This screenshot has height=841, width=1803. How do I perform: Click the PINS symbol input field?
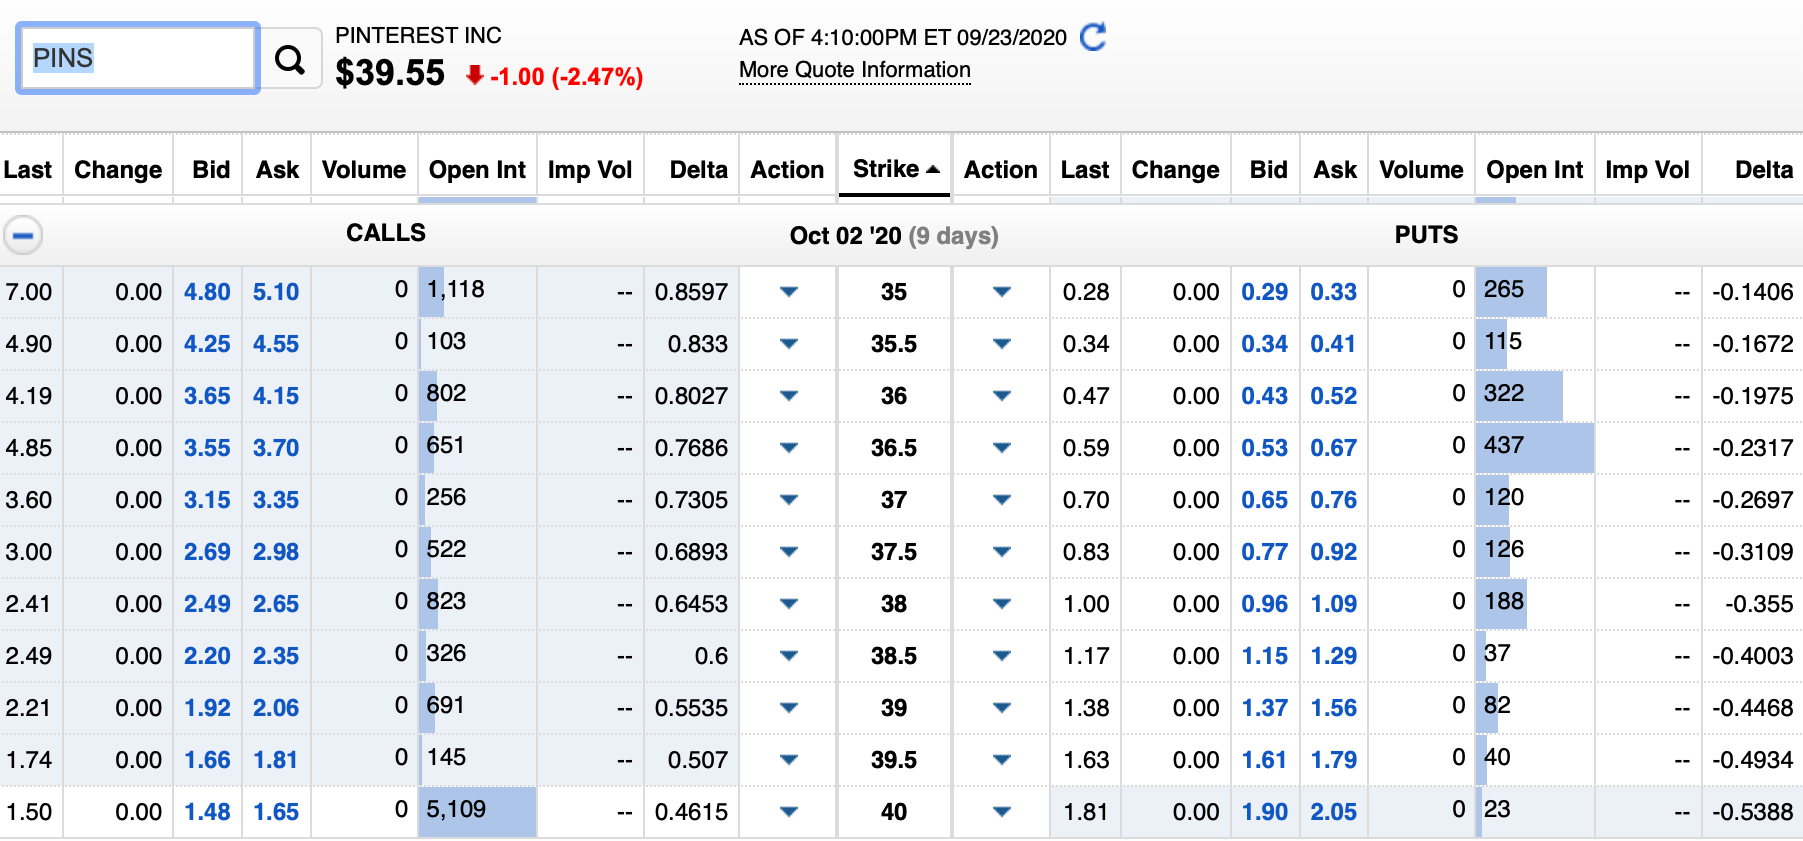click(x=138, y=58)
